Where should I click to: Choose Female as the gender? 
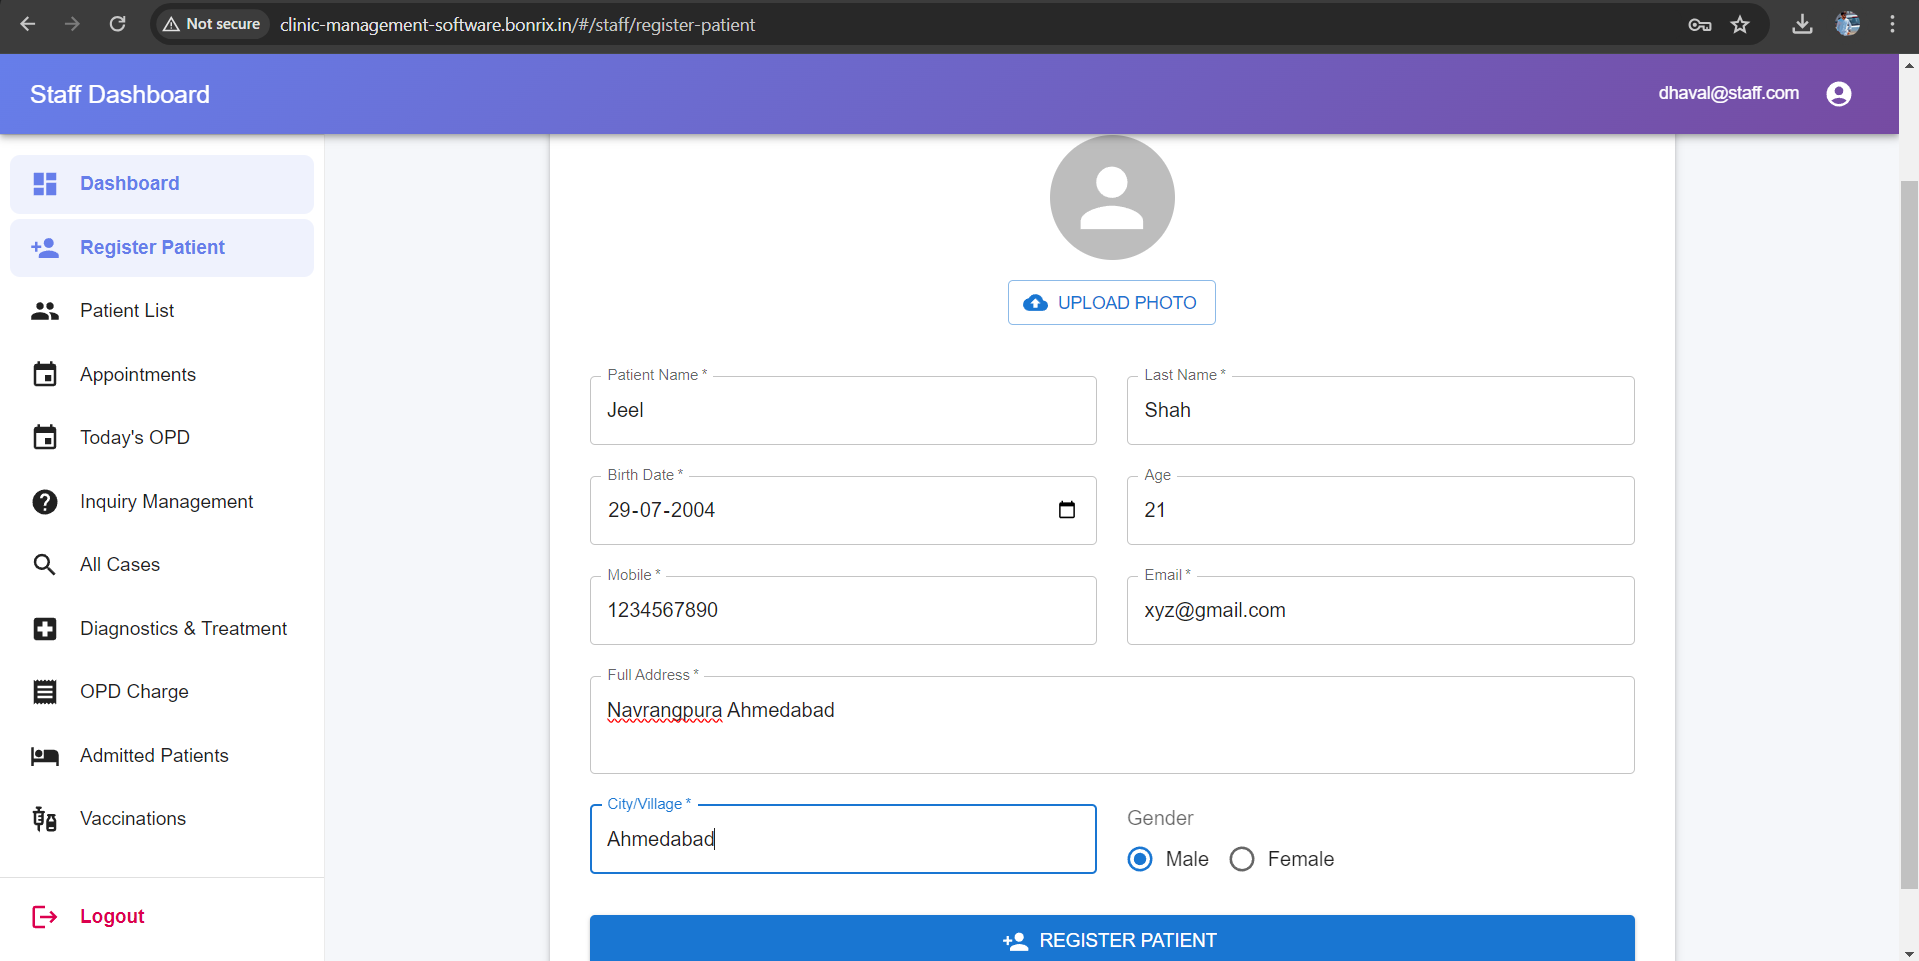(x=1241, y=858)
